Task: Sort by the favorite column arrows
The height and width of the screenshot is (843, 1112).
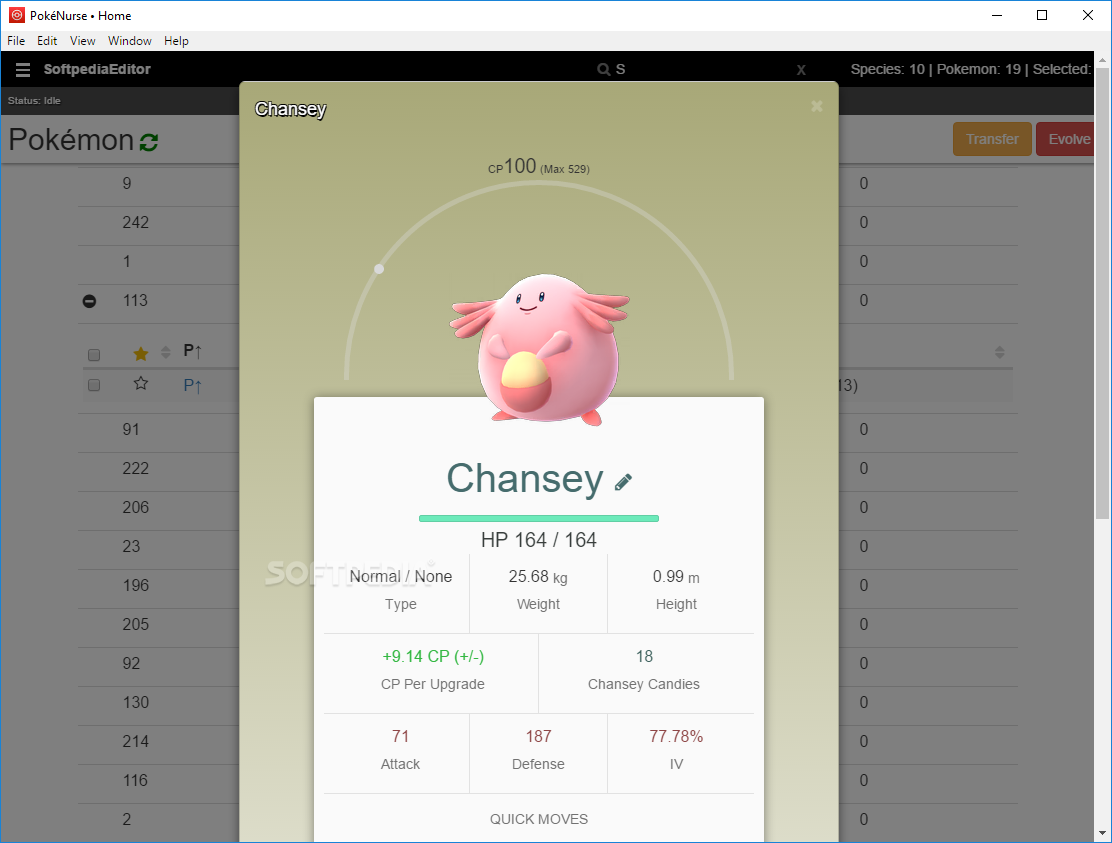Action: click(x=166, y=352)
